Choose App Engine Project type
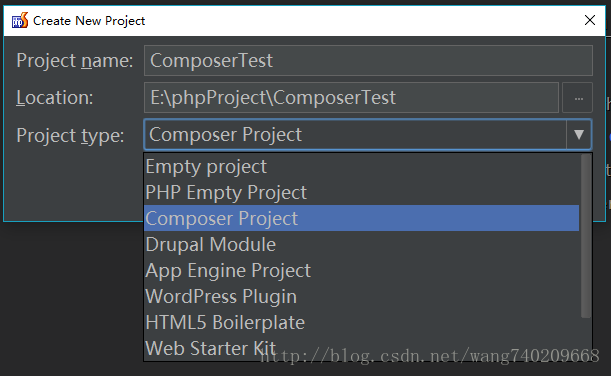 pos(362,270)
